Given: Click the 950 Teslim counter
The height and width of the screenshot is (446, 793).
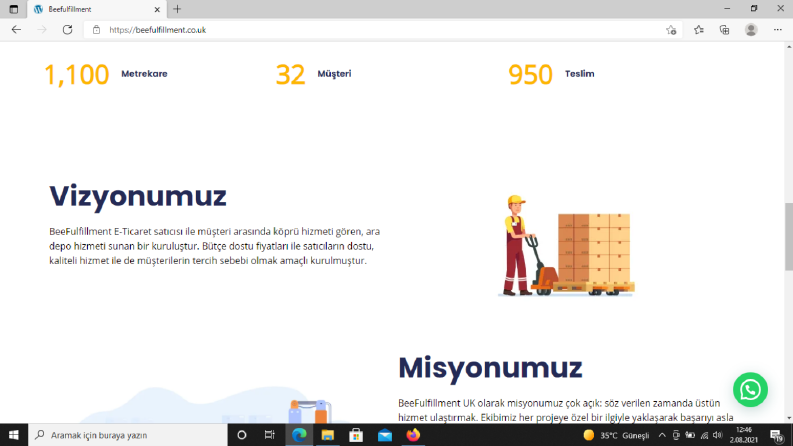Looking at the screenshot, I should [x=551, y=74].
